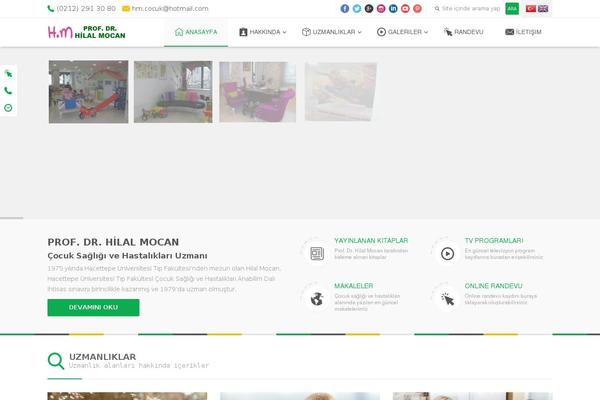Viewport: 600px width, 400px height.
Task: Open the office with purple chairs thumbnail
Action: [x=258, y=92]
